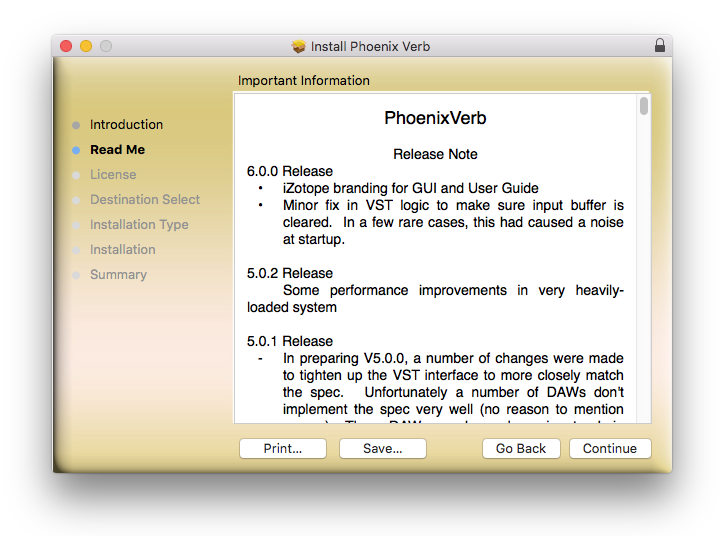Image resolution: width=727 pixels, height=536 pixels.
Task: Click the PhoenixVerb heading in notes
Action: click(435, 118)
